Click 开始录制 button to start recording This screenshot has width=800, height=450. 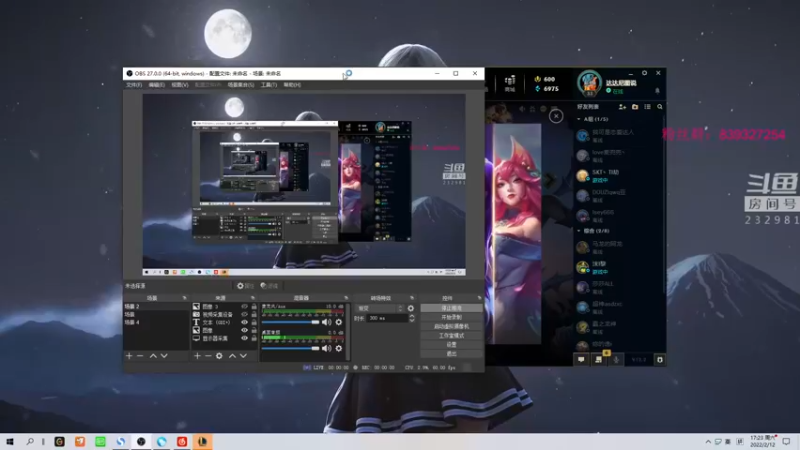coord(452,317)
